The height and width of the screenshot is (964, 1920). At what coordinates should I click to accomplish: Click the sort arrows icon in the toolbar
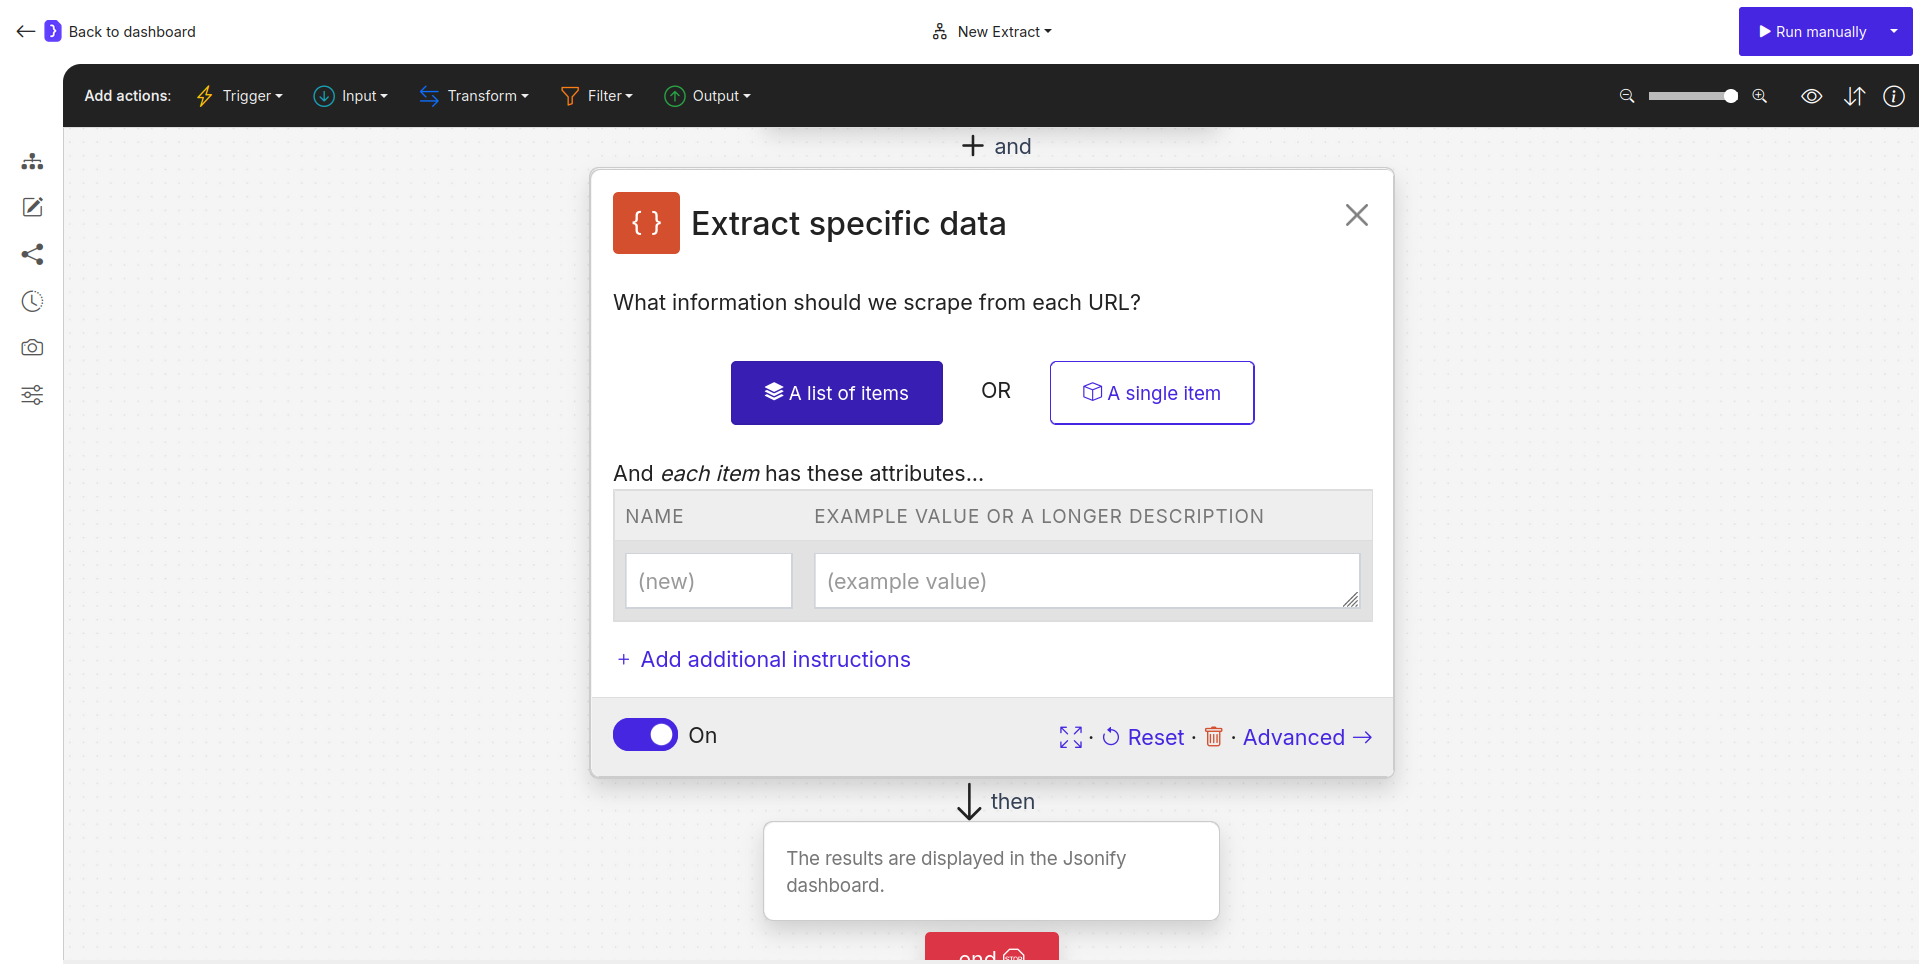click(x=1854, y=96)
